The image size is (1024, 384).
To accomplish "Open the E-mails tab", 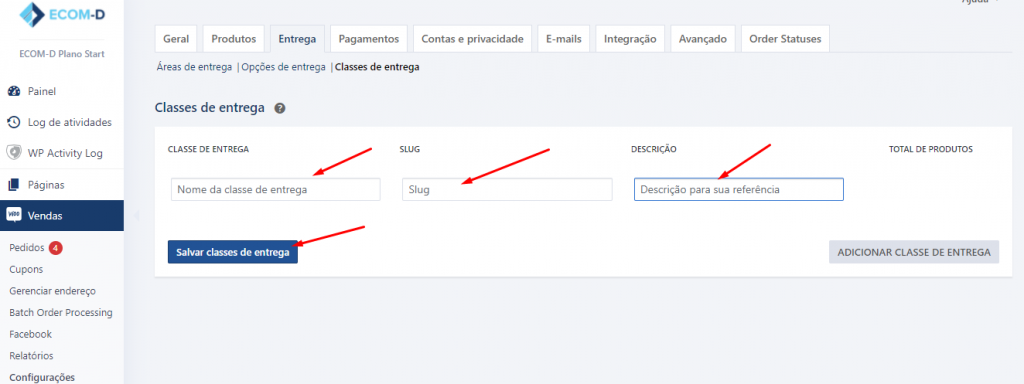I will [x=564, y=39].
